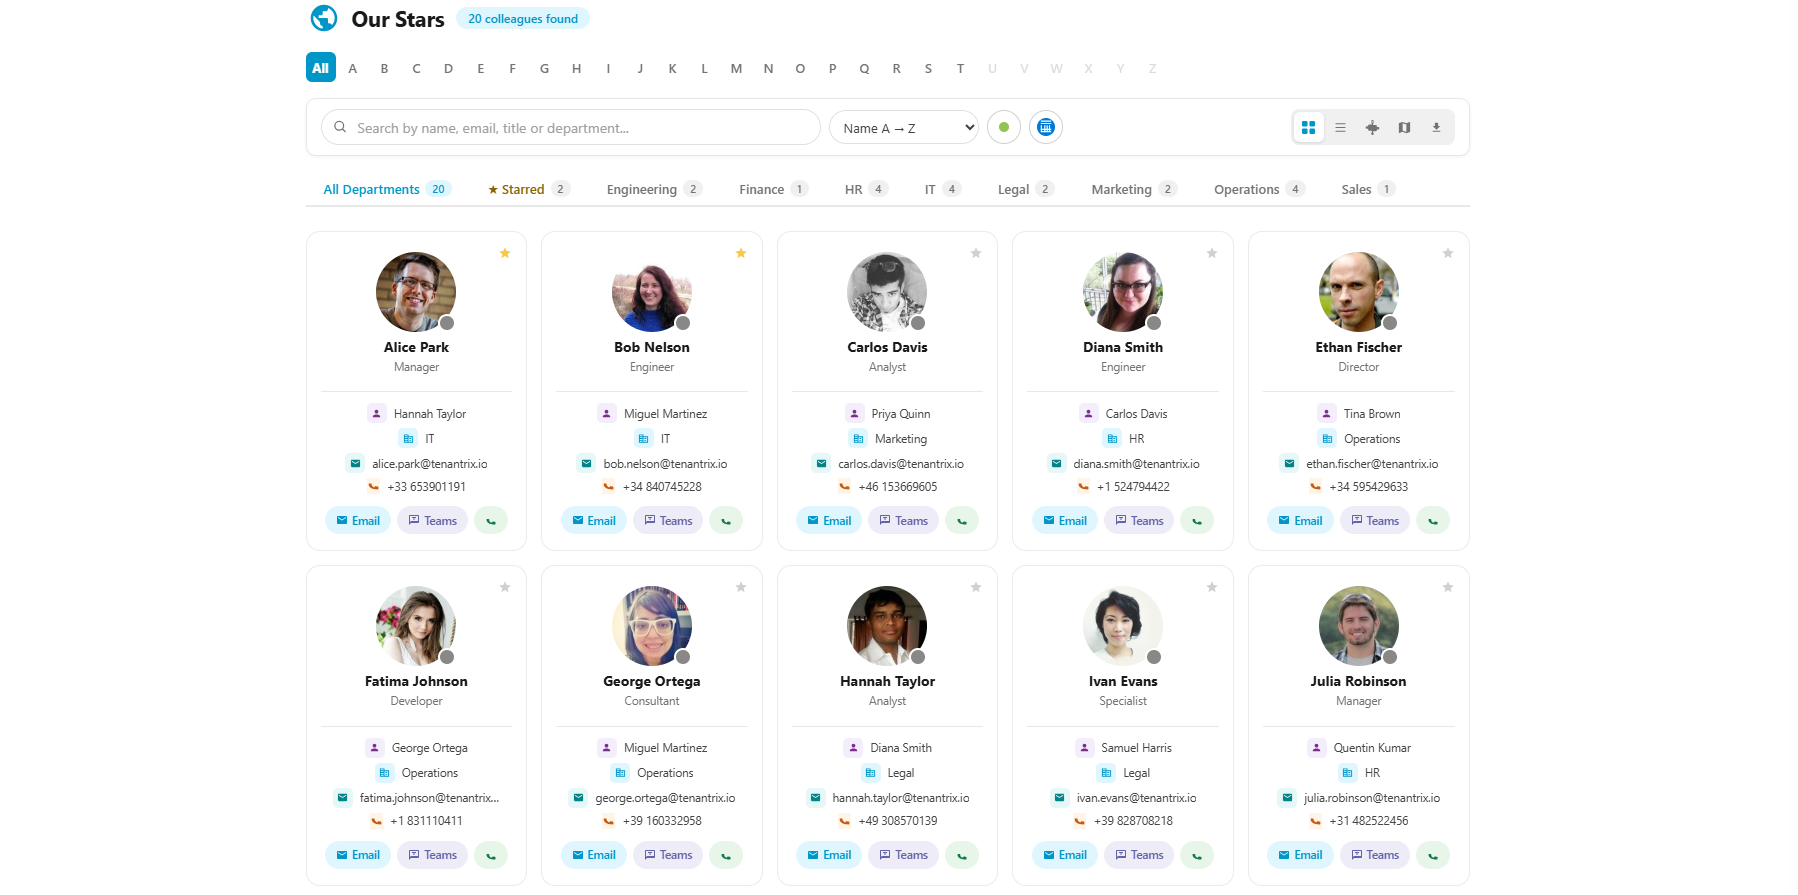Call Alice Park using phone icon button

tap(490, 521)
